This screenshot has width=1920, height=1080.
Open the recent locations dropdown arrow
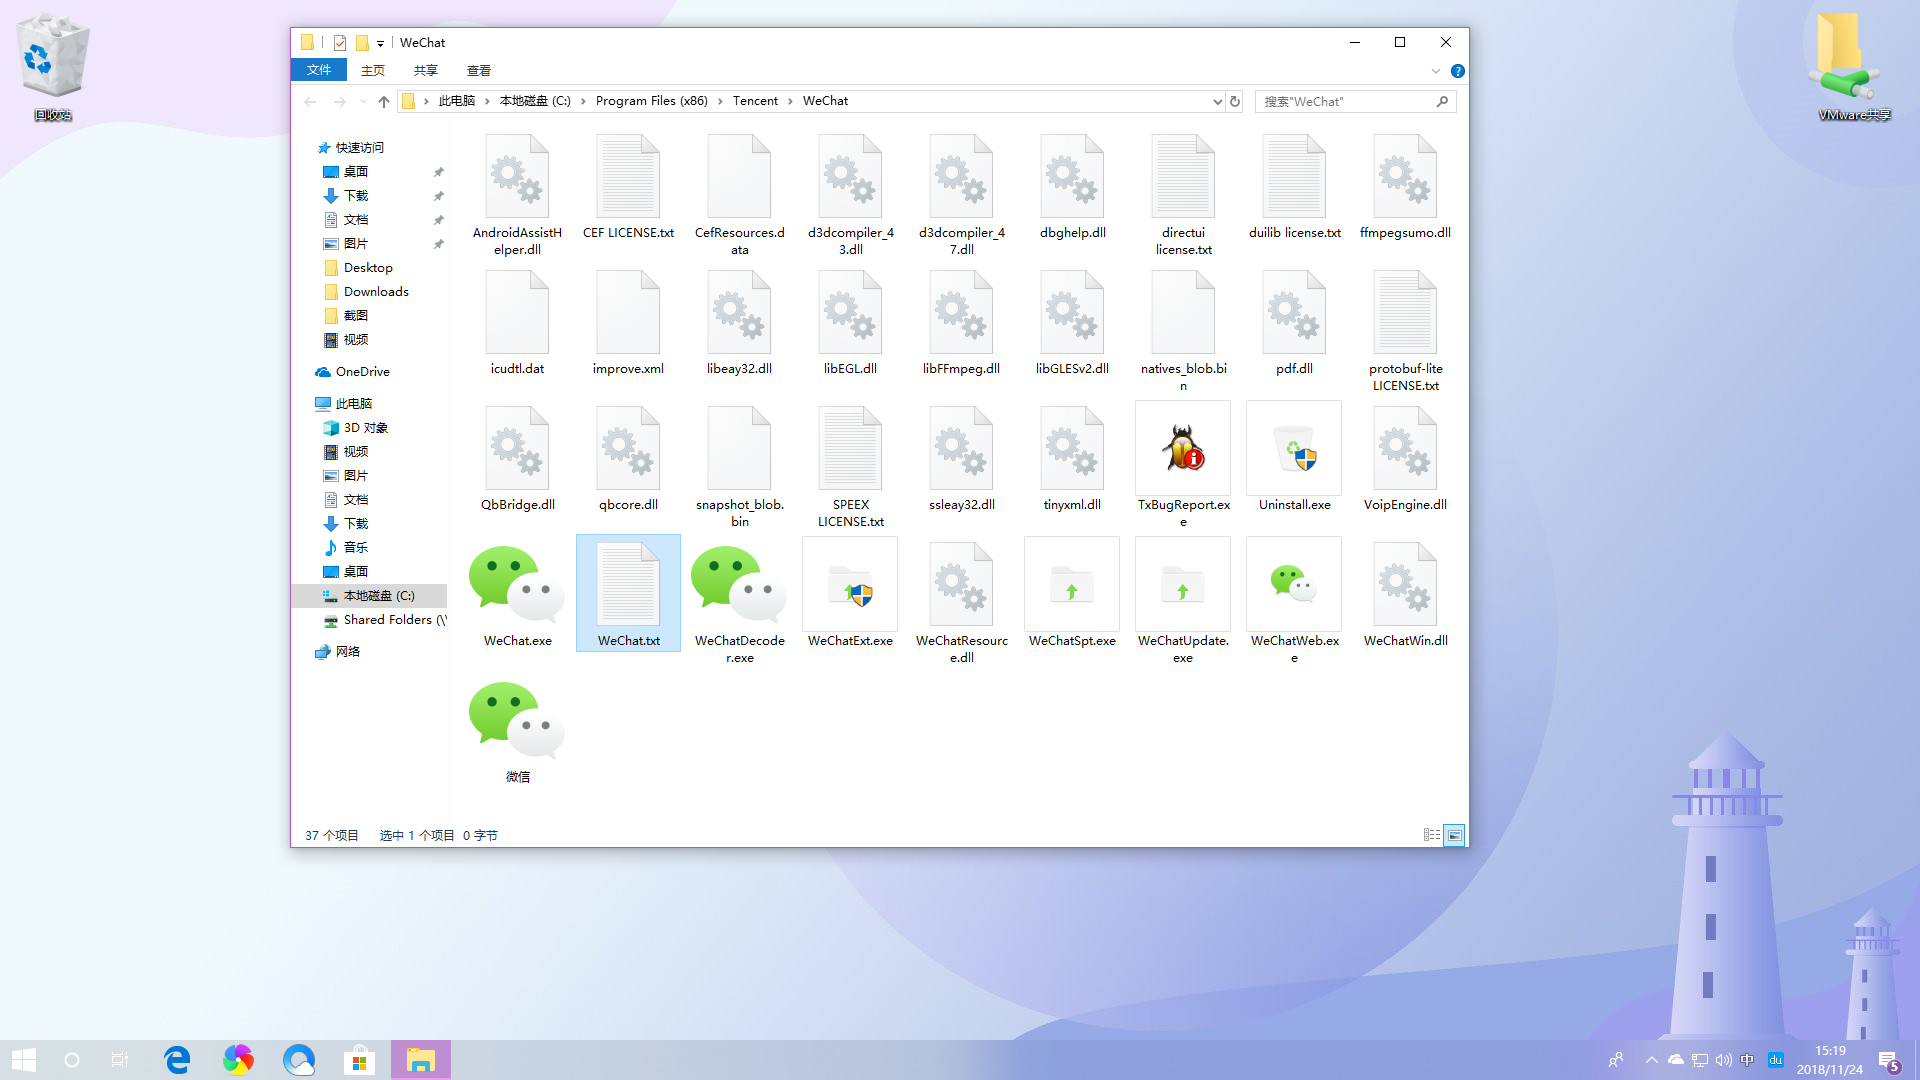point(362,101)
